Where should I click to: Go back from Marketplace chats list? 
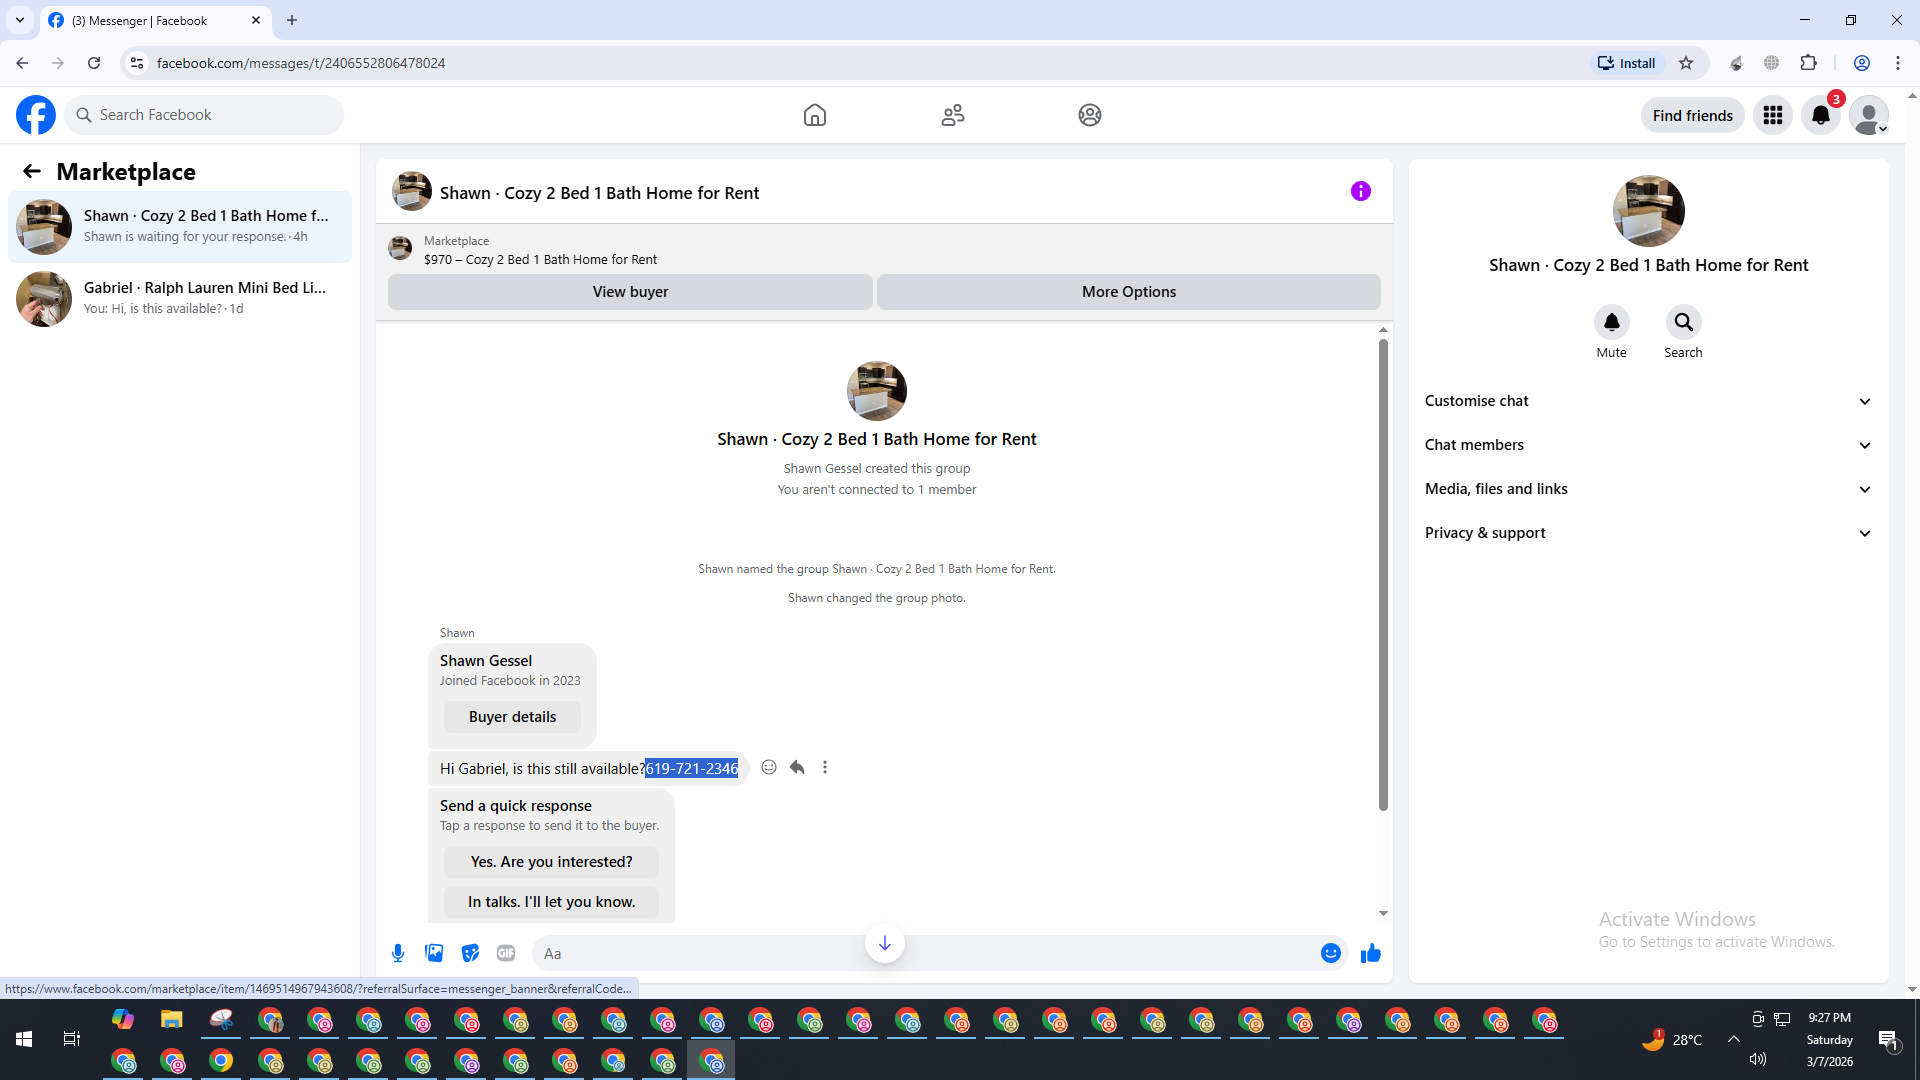32,171
